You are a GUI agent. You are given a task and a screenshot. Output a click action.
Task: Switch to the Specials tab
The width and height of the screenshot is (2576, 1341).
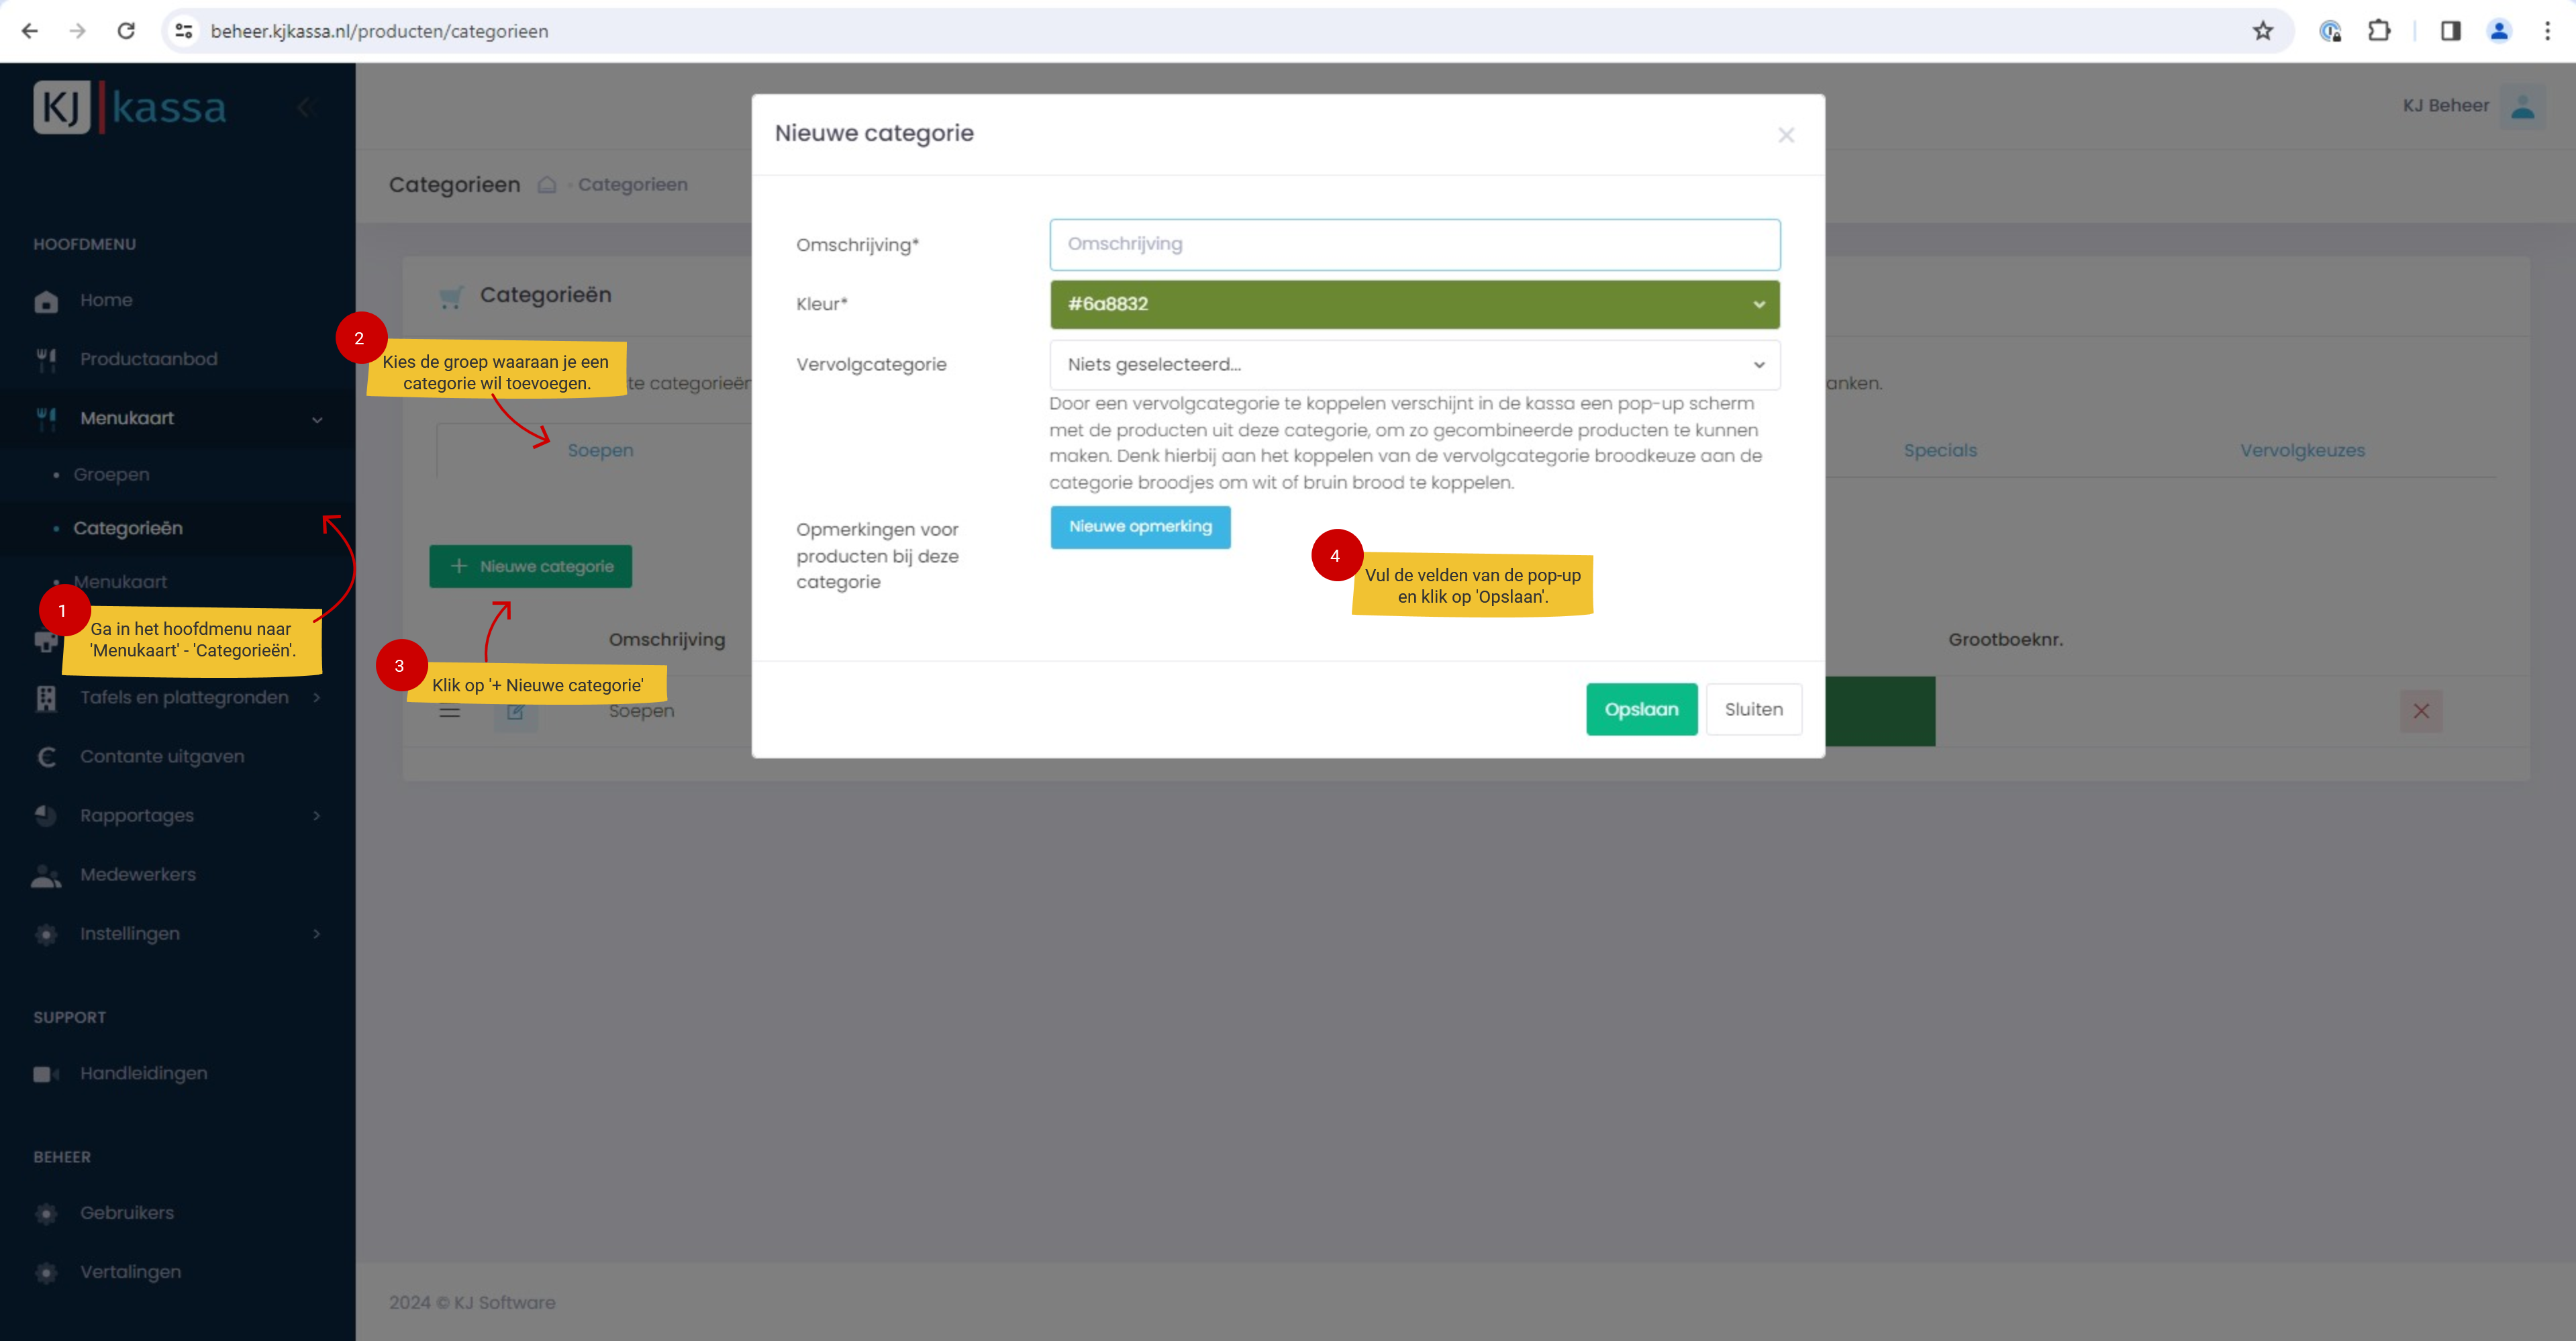pyautogui.click(x=1940, y=451)
